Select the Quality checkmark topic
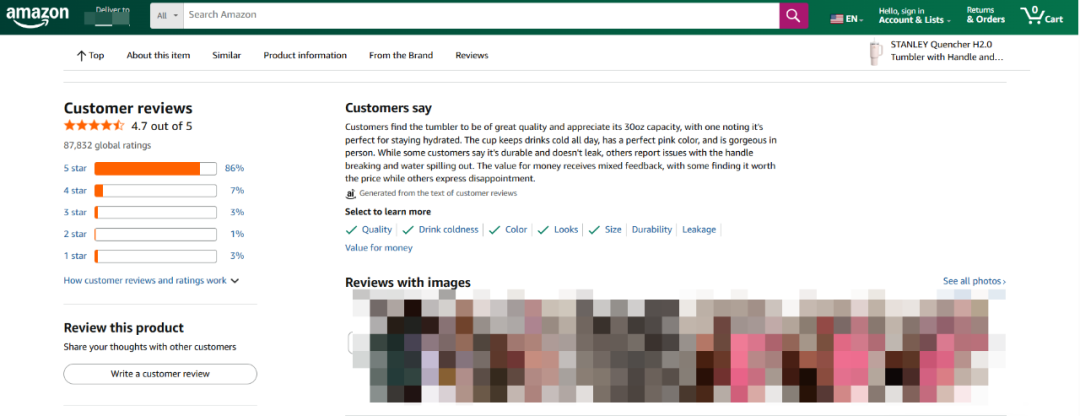The height and width of the screenshot is (416, 1080). (369, 229)
